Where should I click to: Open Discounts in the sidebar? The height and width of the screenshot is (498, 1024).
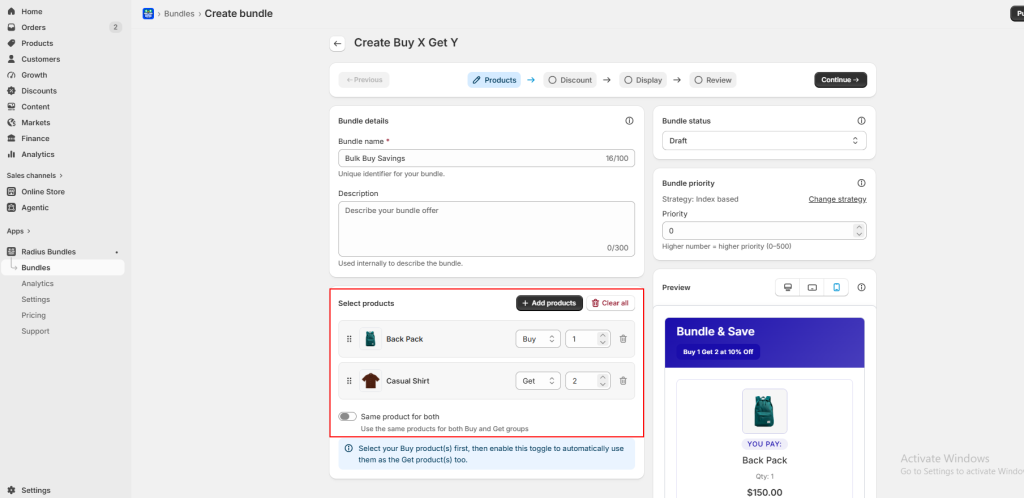pos(39,91)
